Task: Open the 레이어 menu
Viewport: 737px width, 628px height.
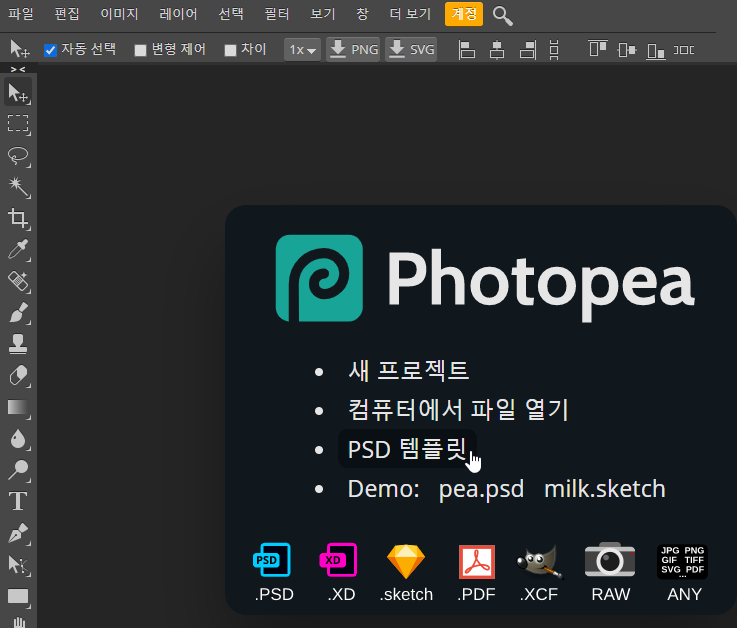Action: (178, 14)
